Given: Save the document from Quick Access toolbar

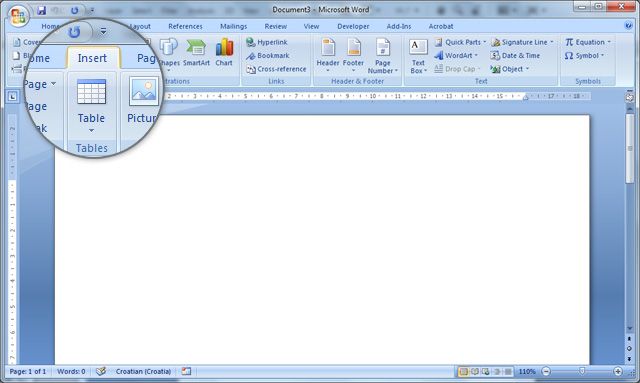Looking at the screenshot, I should point(41,11).
